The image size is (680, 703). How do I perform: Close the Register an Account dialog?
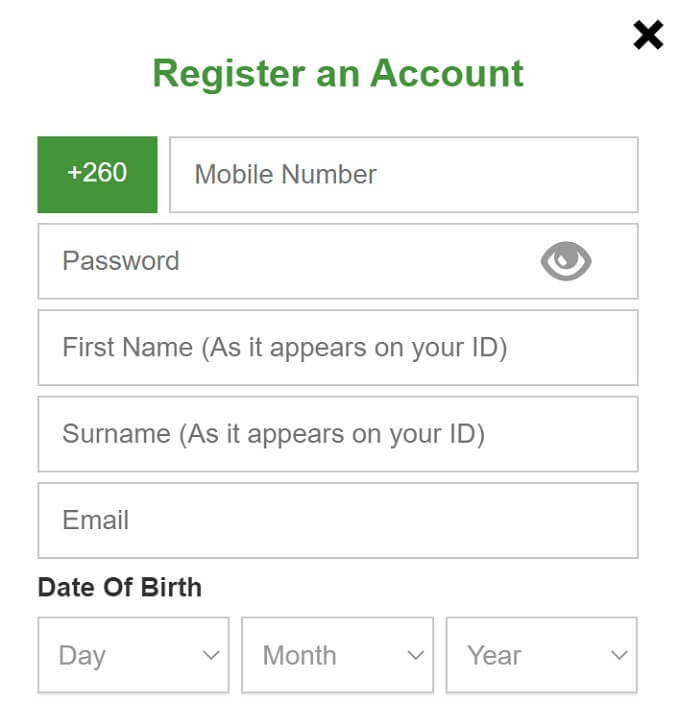(x=648, y=35)
